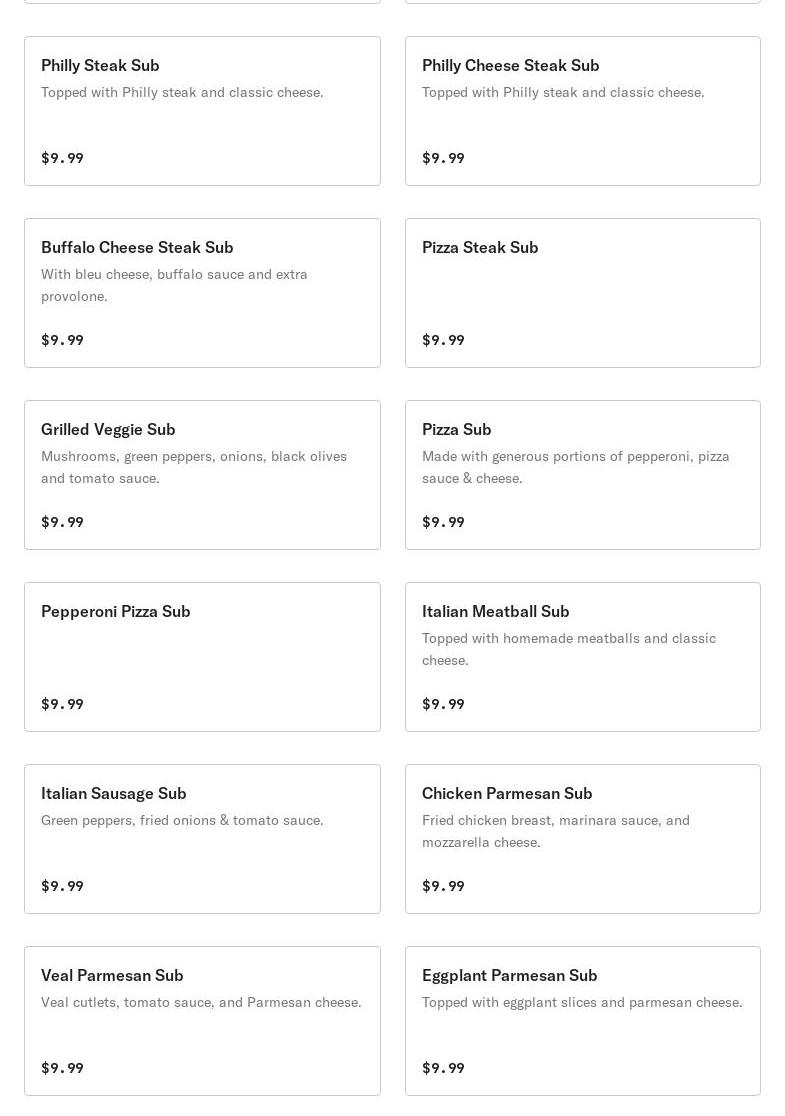
Task: Click the Italian Meatball Sub description
Action: click(568, 649)
